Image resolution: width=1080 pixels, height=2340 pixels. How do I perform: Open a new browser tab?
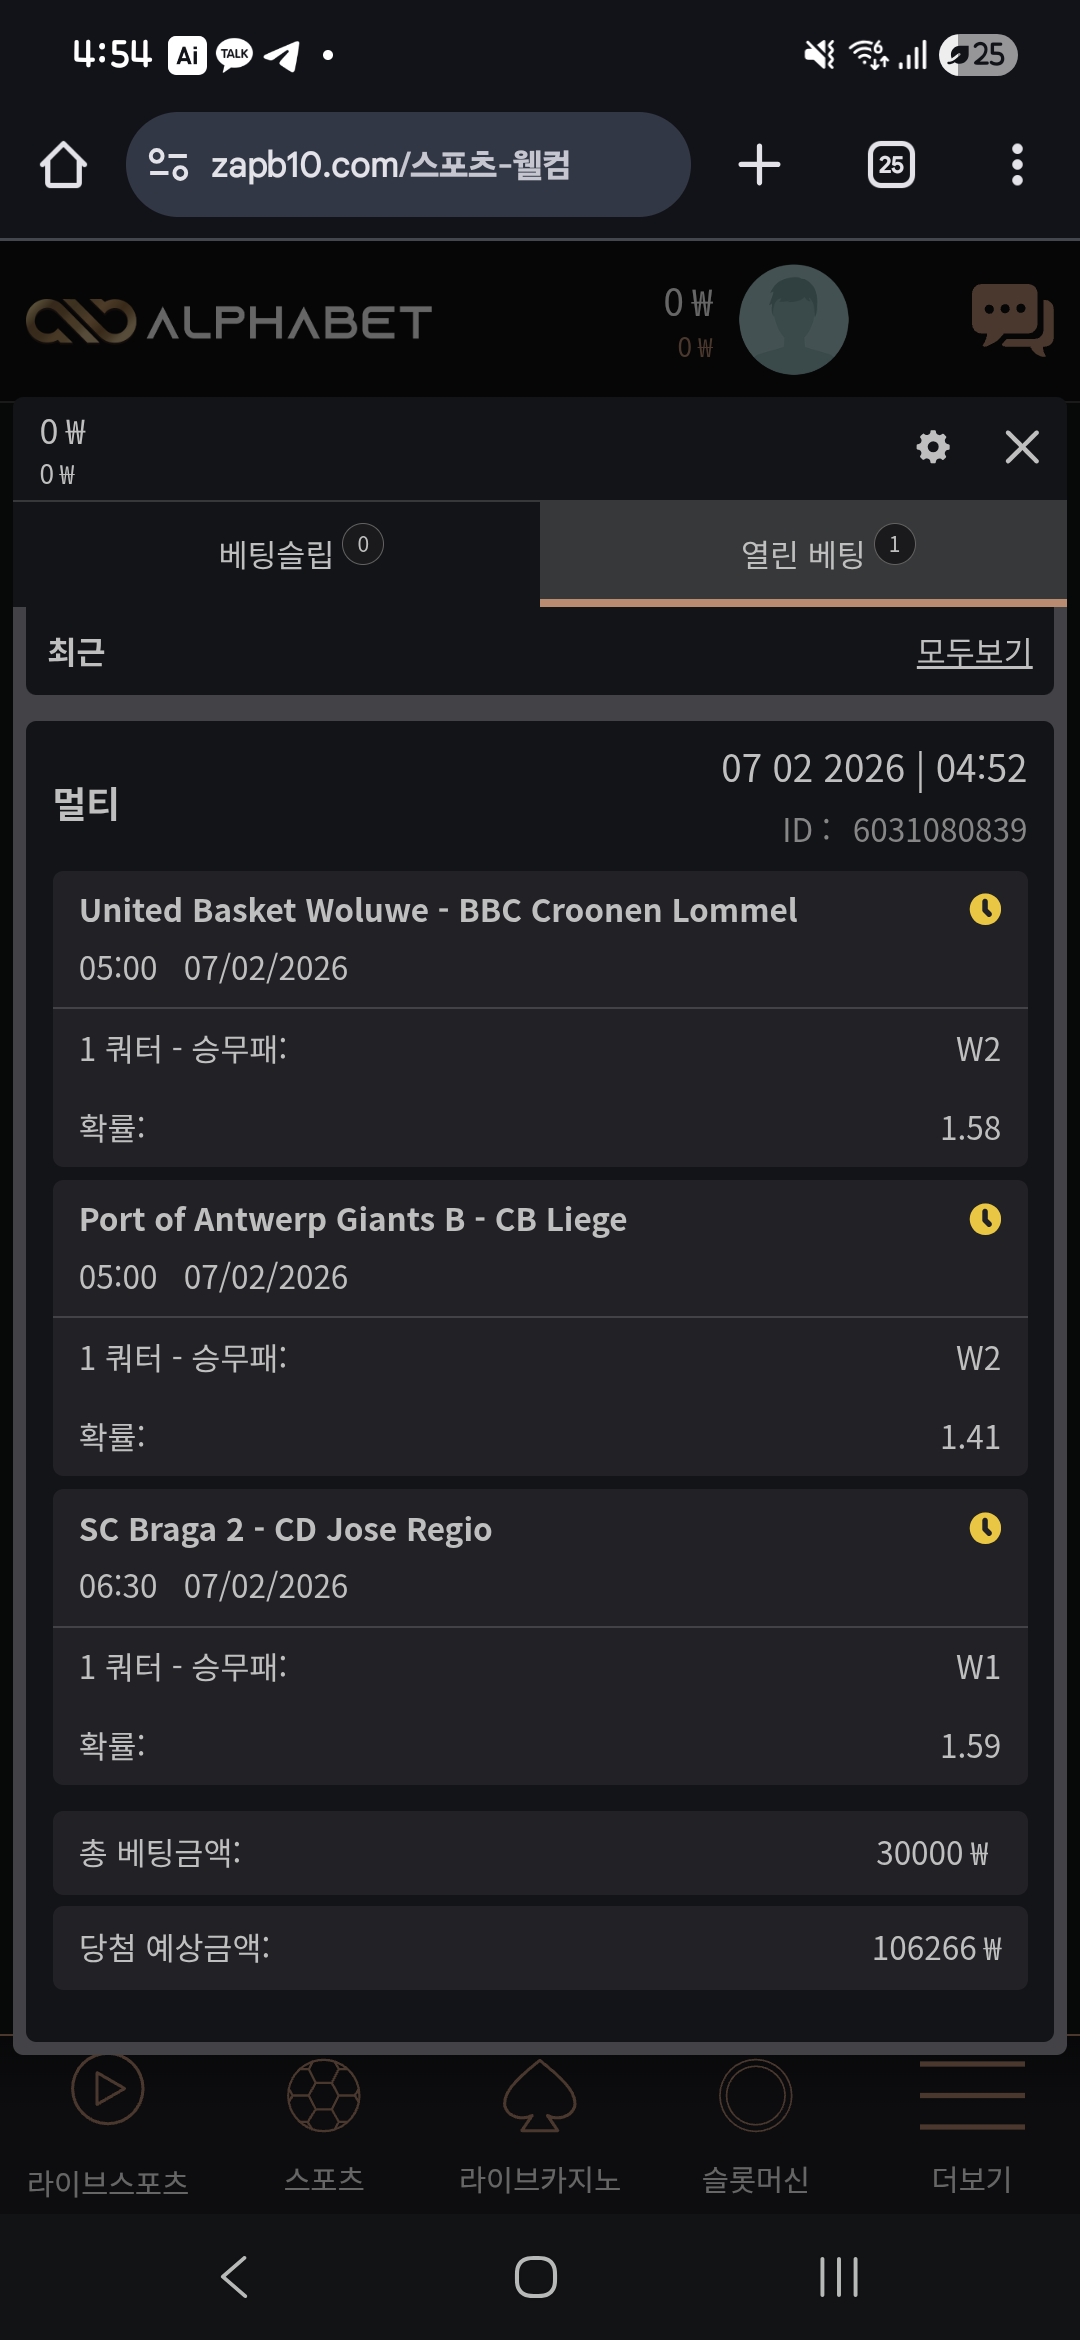(x=759, y=165)
